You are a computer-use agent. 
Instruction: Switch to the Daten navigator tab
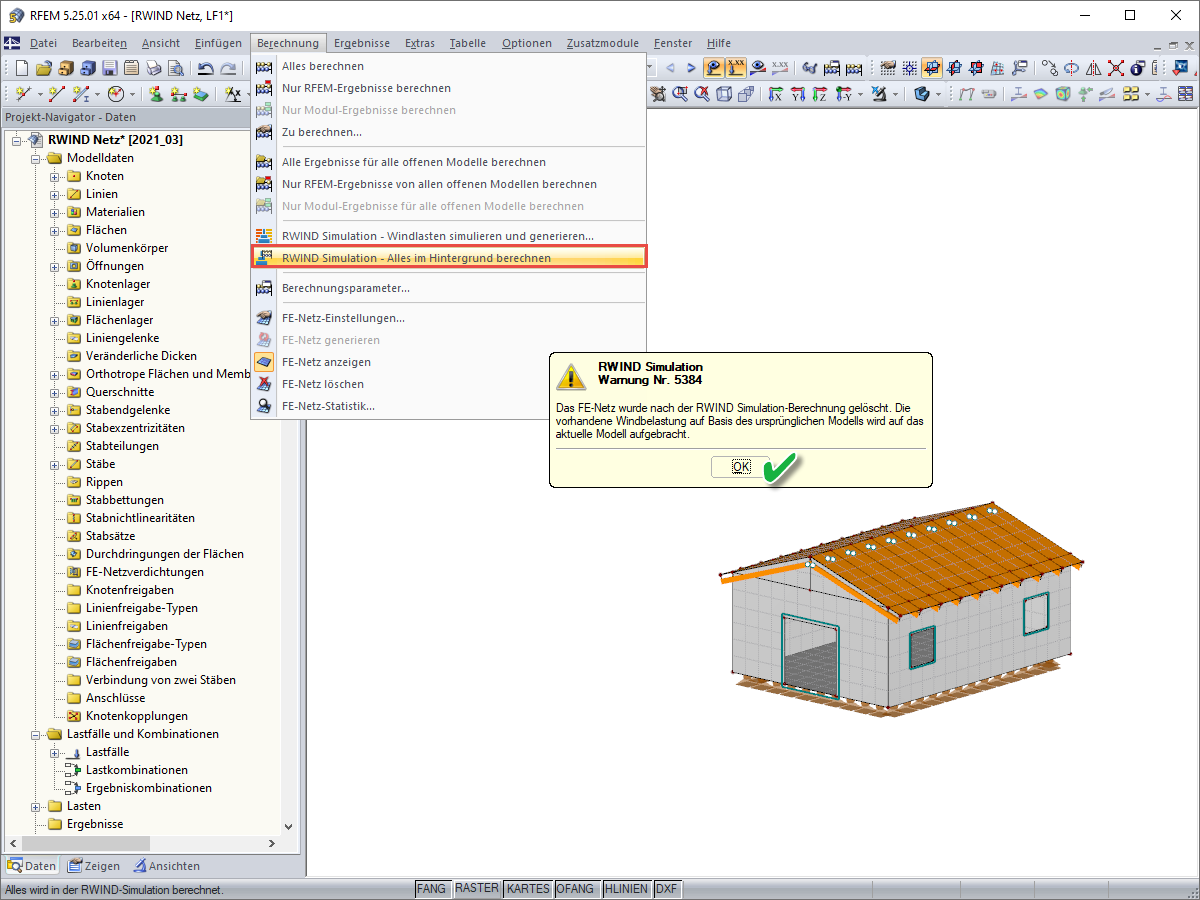[x=31, y=866]
